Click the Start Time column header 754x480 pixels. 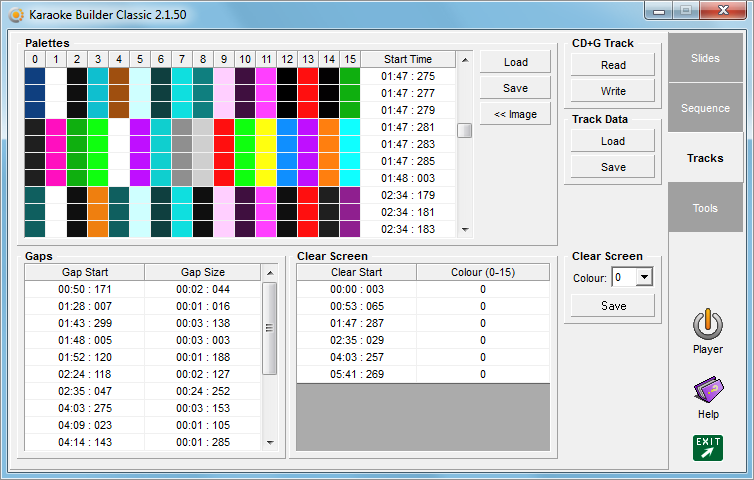click(408, 59)
